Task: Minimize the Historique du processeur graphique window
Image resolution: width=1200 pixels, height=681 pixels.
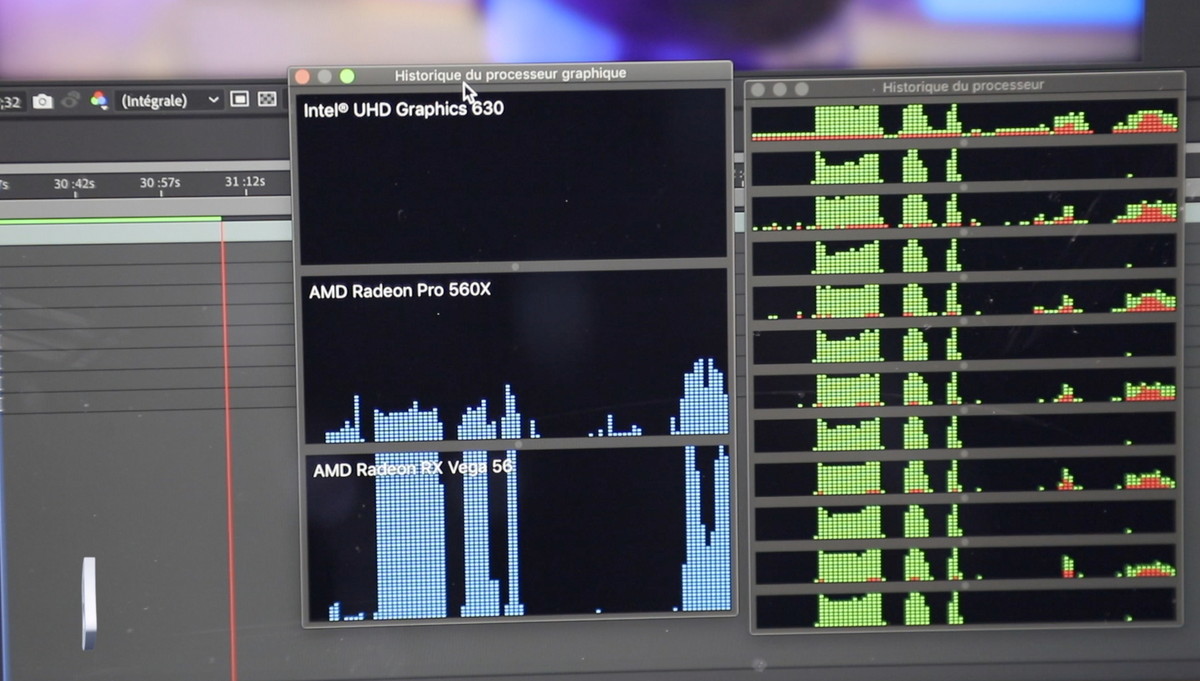Action: [325, 76]
